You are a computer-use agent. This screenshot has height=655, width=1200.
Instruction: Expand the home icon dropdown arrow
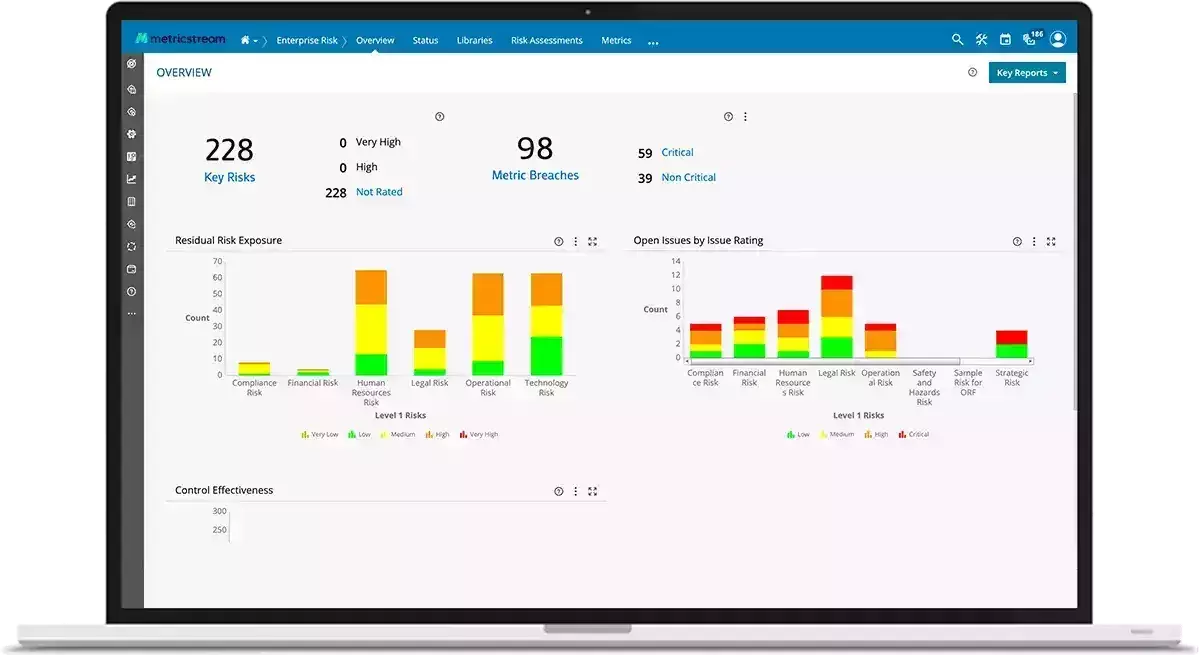click(x=255, y=41)
